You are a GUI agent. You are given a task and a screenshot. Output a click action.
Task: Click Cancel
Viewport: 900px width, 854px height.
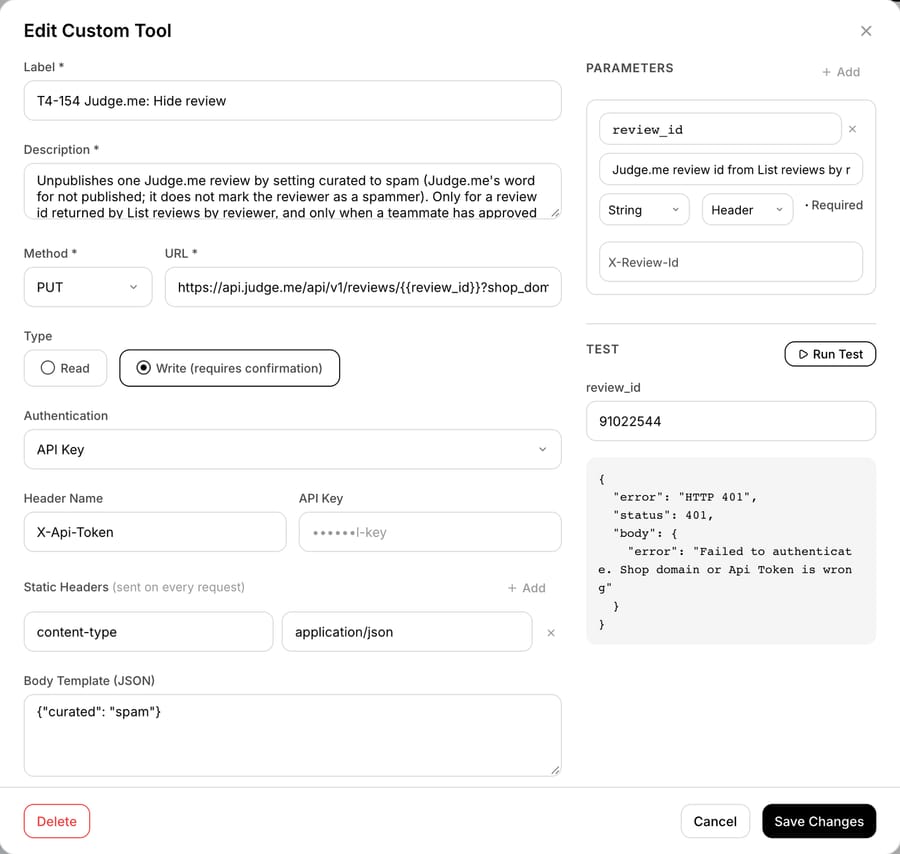pyautogui.click(x=715, y=821)
